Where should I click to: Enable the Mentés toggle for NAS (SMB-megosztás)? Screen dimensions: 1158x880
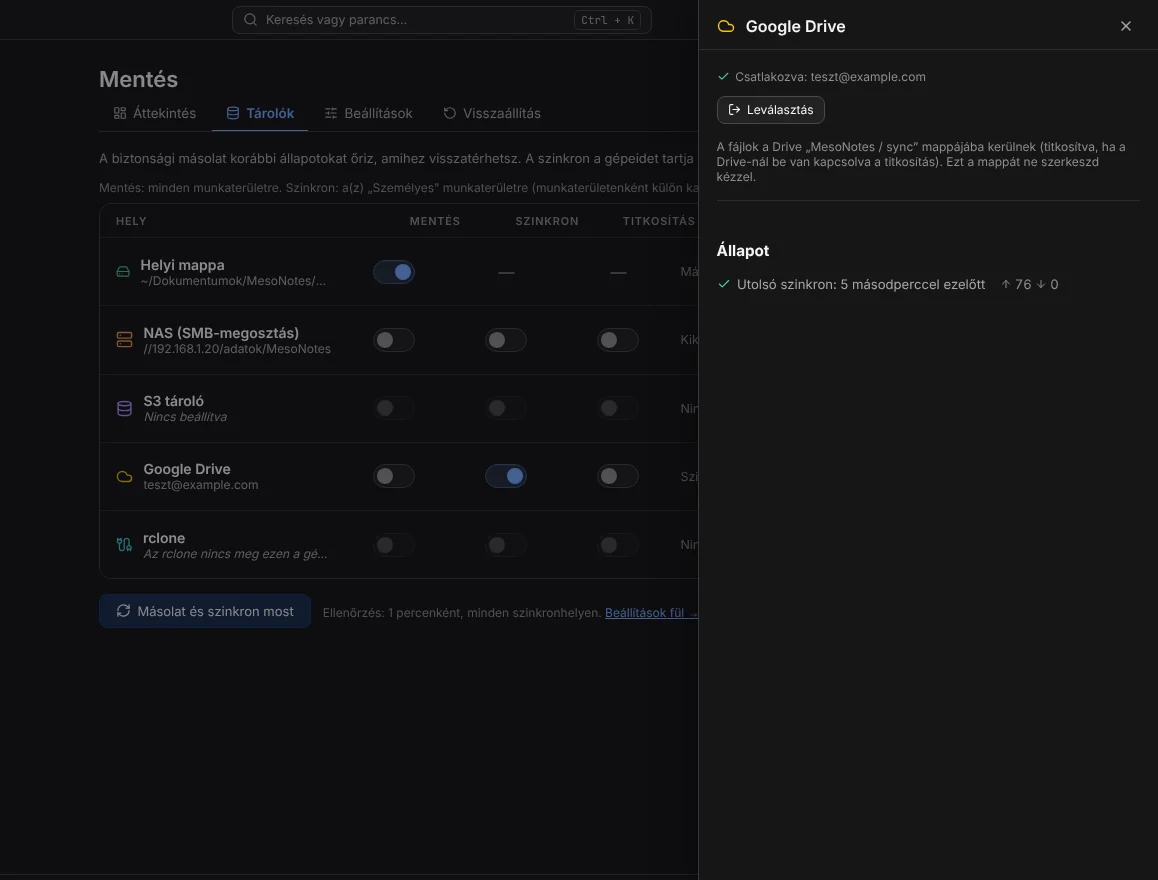point(394,340)
